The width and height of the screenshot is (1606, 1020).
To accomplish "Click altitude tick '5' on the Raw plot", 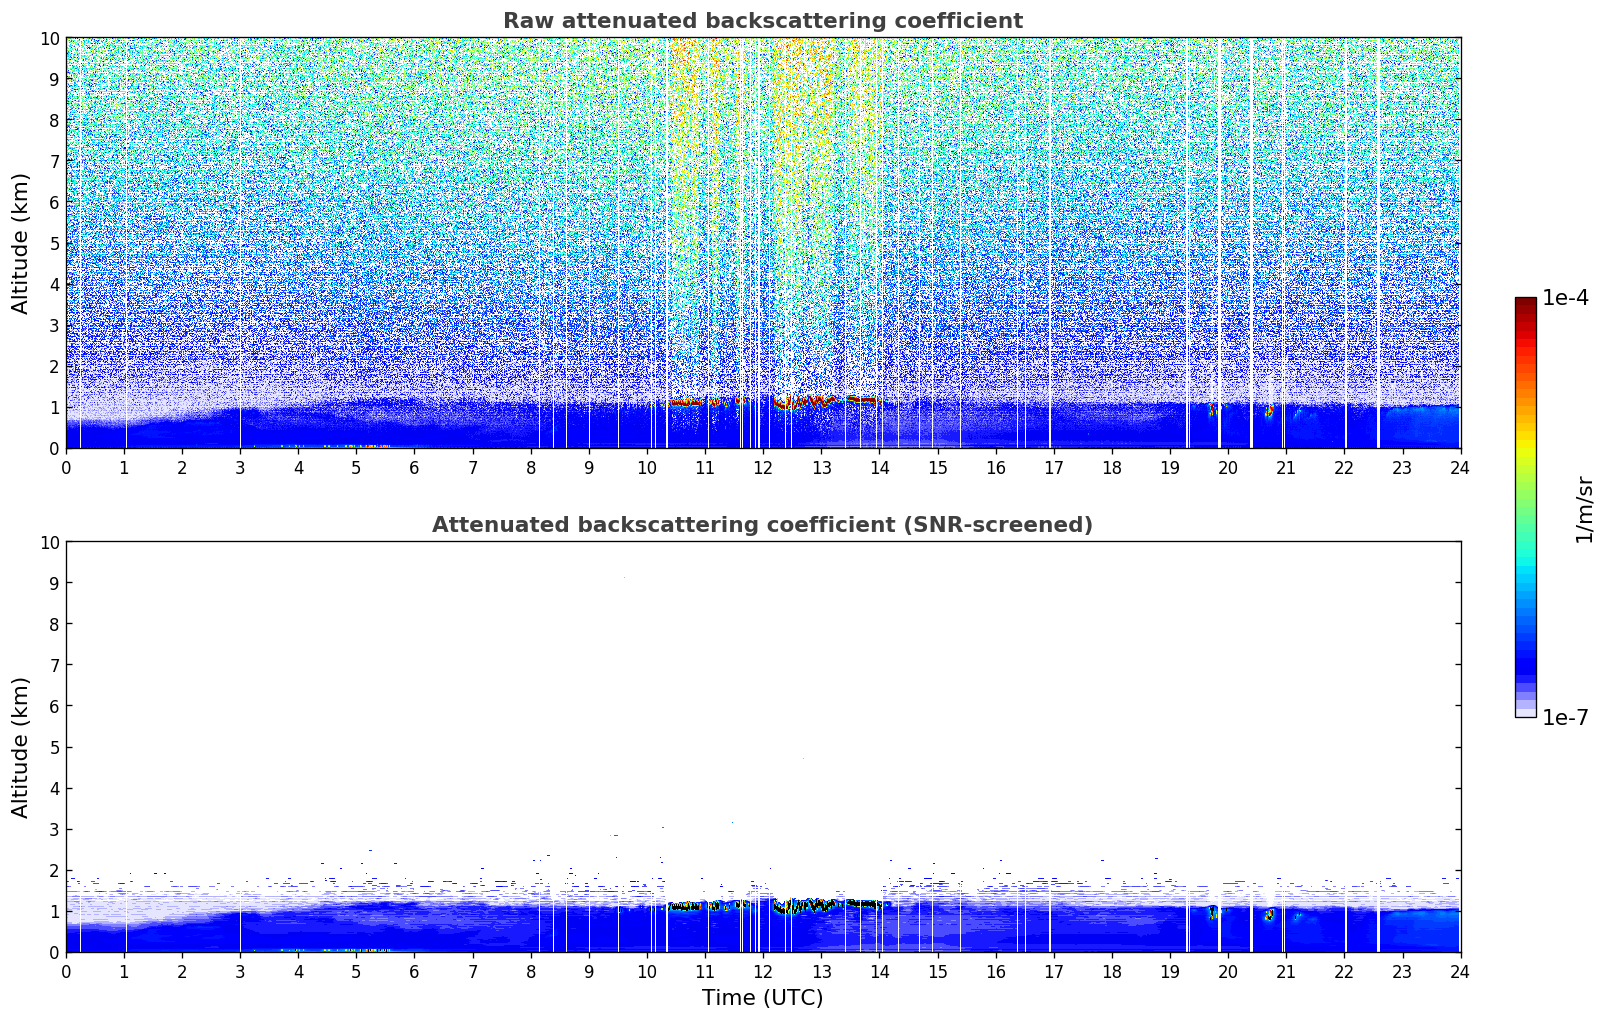I will 54,243.
